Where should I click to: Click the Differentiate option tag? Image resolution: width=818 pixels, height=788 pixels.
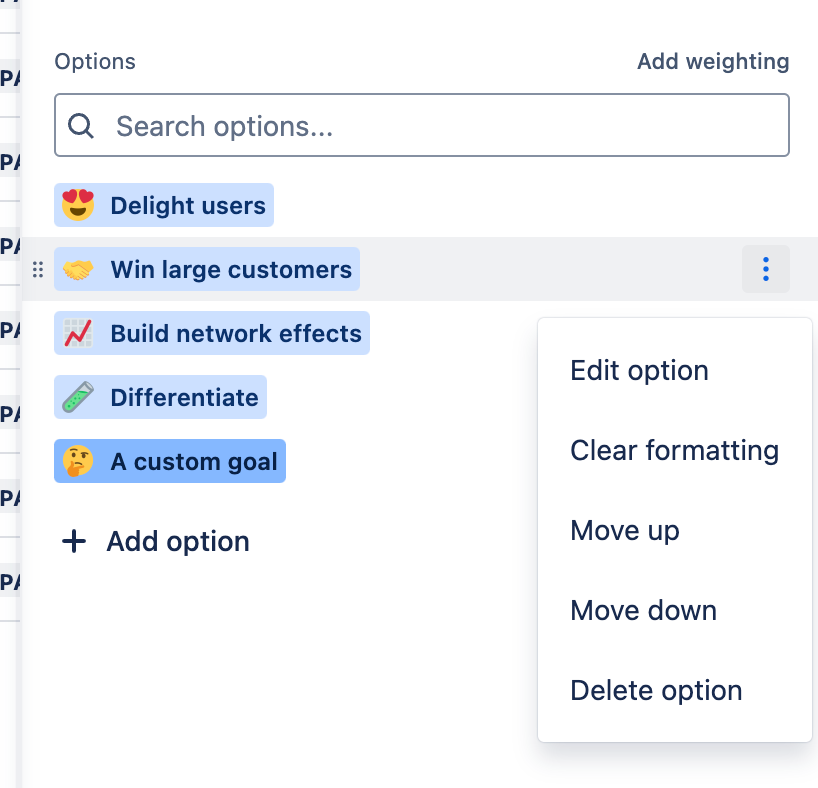tap(184, 398)
